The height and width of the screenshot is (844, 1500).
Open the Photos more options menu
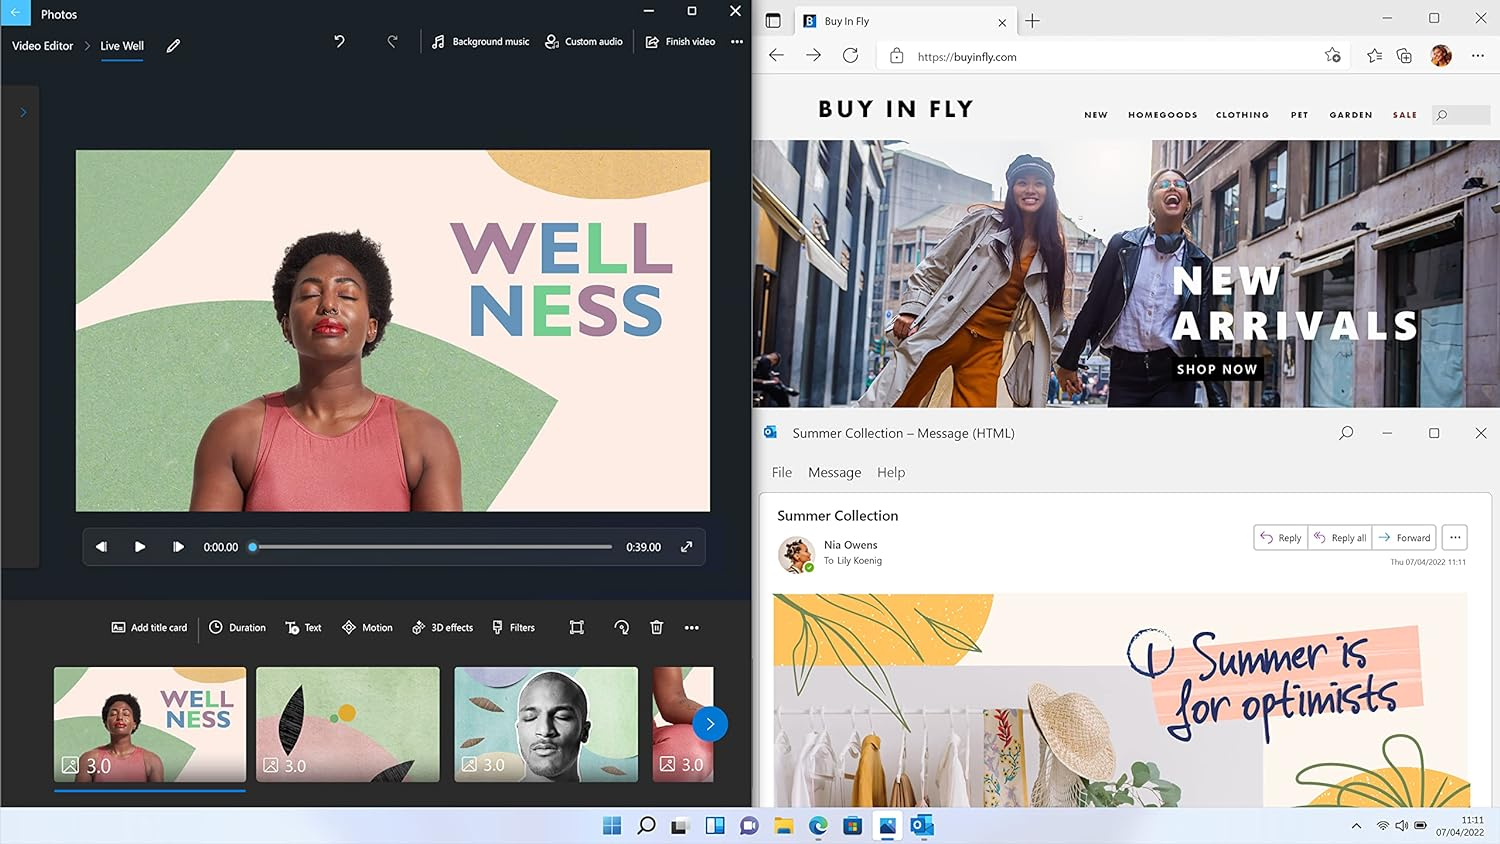[x=737, y=41]
